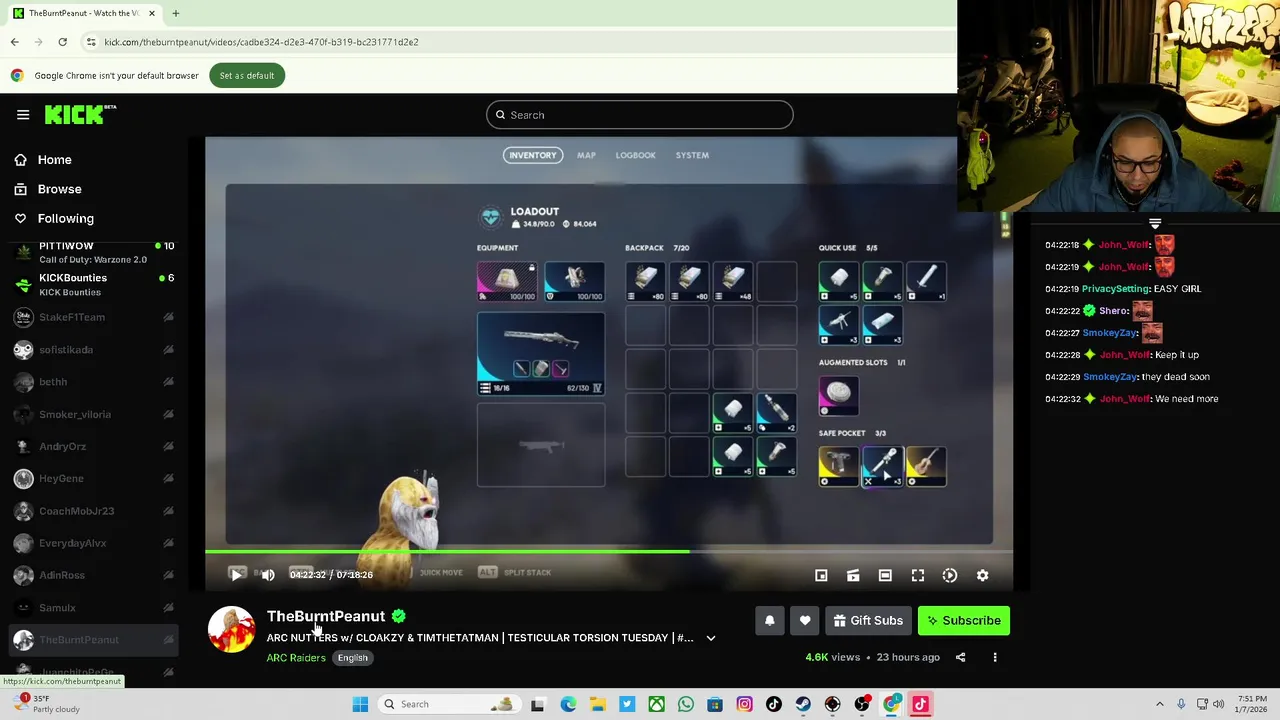This screenshot has height=720, width=1280.
Task: Expand the stream title chevron
Action: pos(711,638)
